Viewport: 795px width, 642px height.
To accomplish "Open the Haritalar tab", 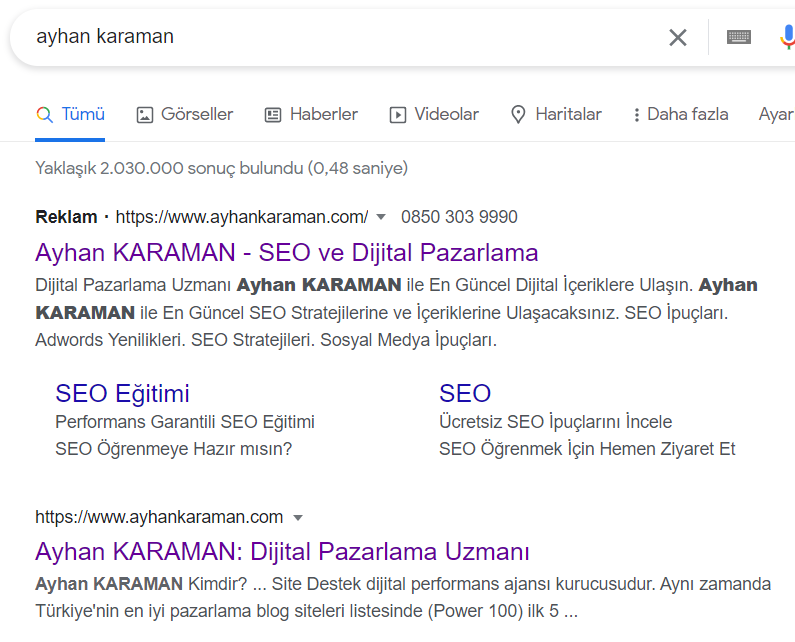I will 556,115.
